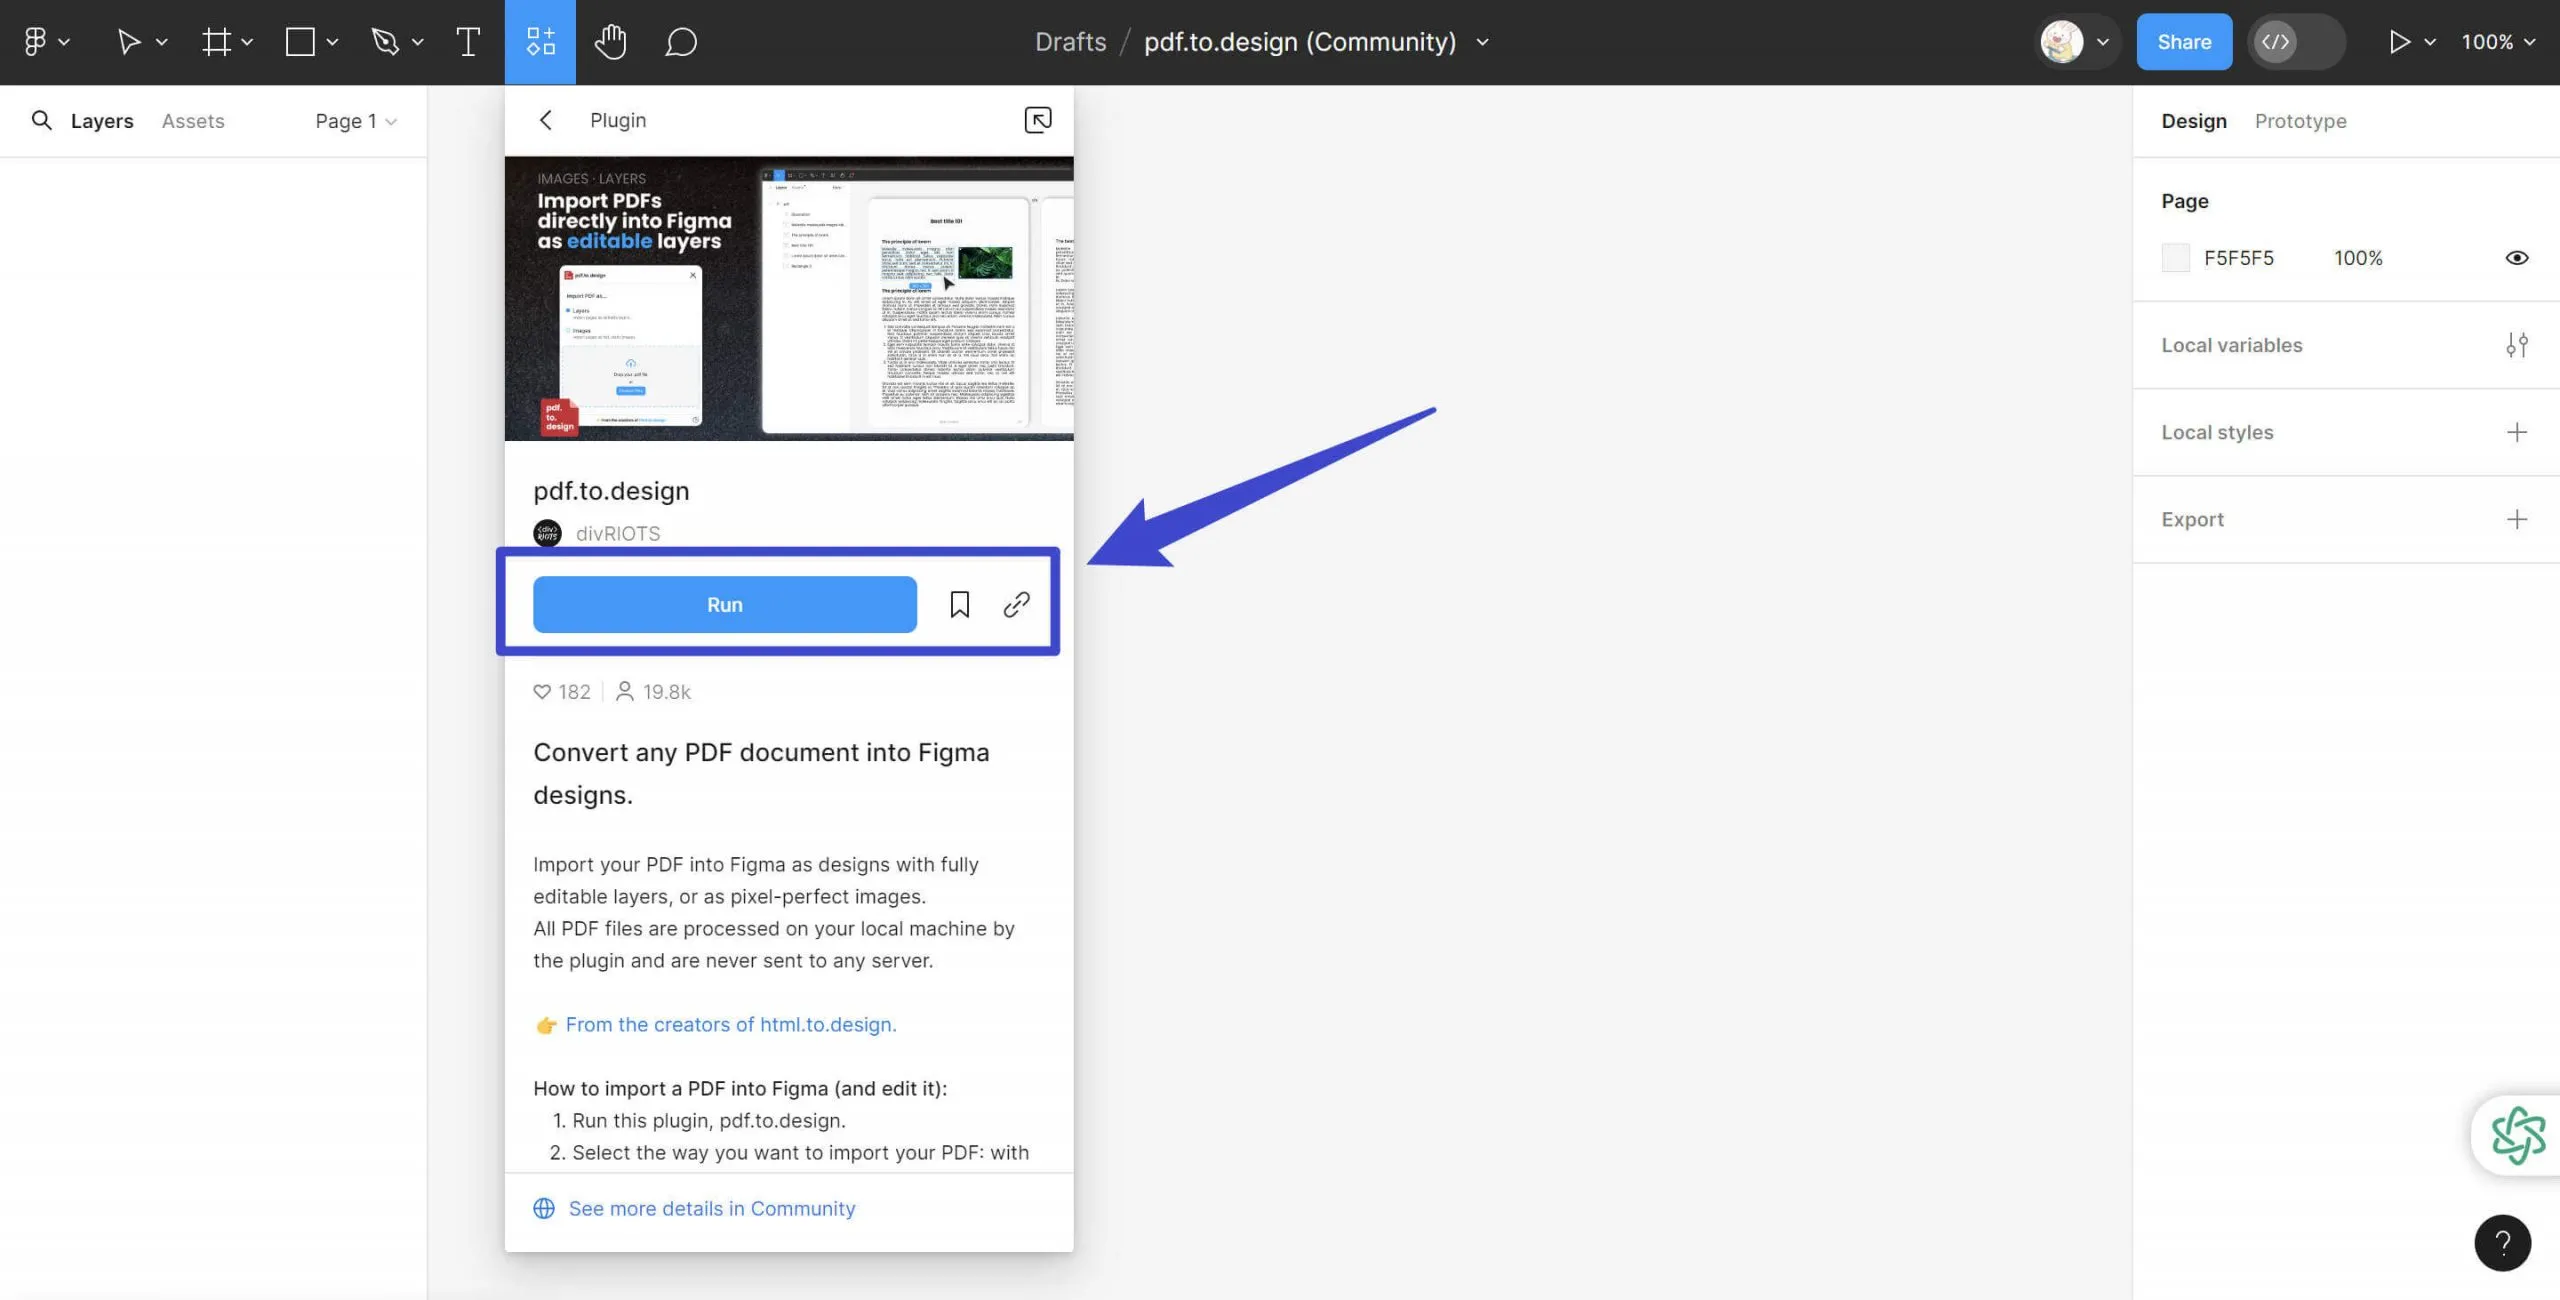Open See more details in Community
2560x1300 pixels.
pos(711,1208)
